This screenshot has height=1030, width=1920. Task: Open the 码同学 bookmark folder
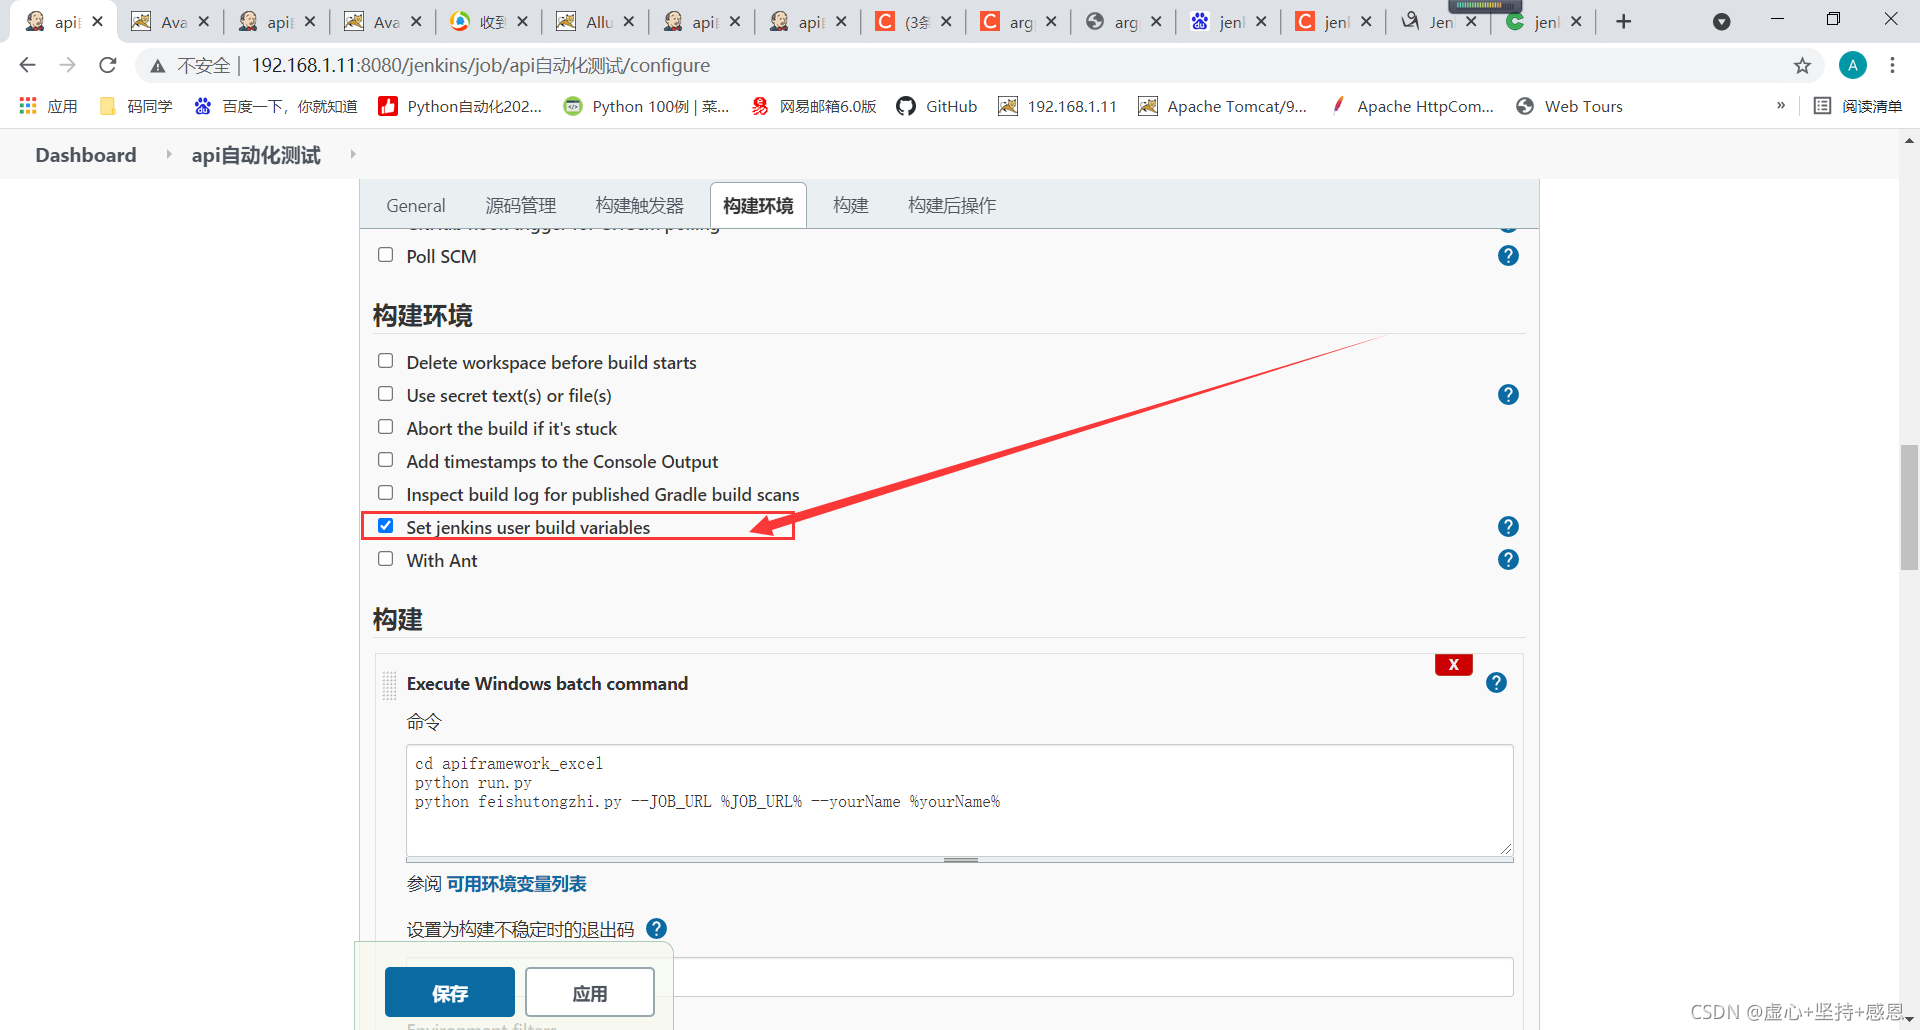click(136, 106)
